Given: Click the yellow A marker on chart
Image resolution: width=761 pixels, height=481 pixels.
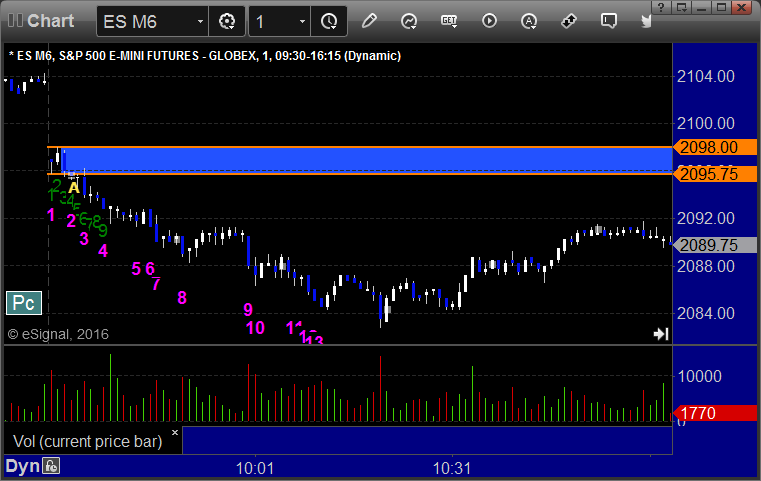Looking at the screenshot, I should [x=74, y=187].
